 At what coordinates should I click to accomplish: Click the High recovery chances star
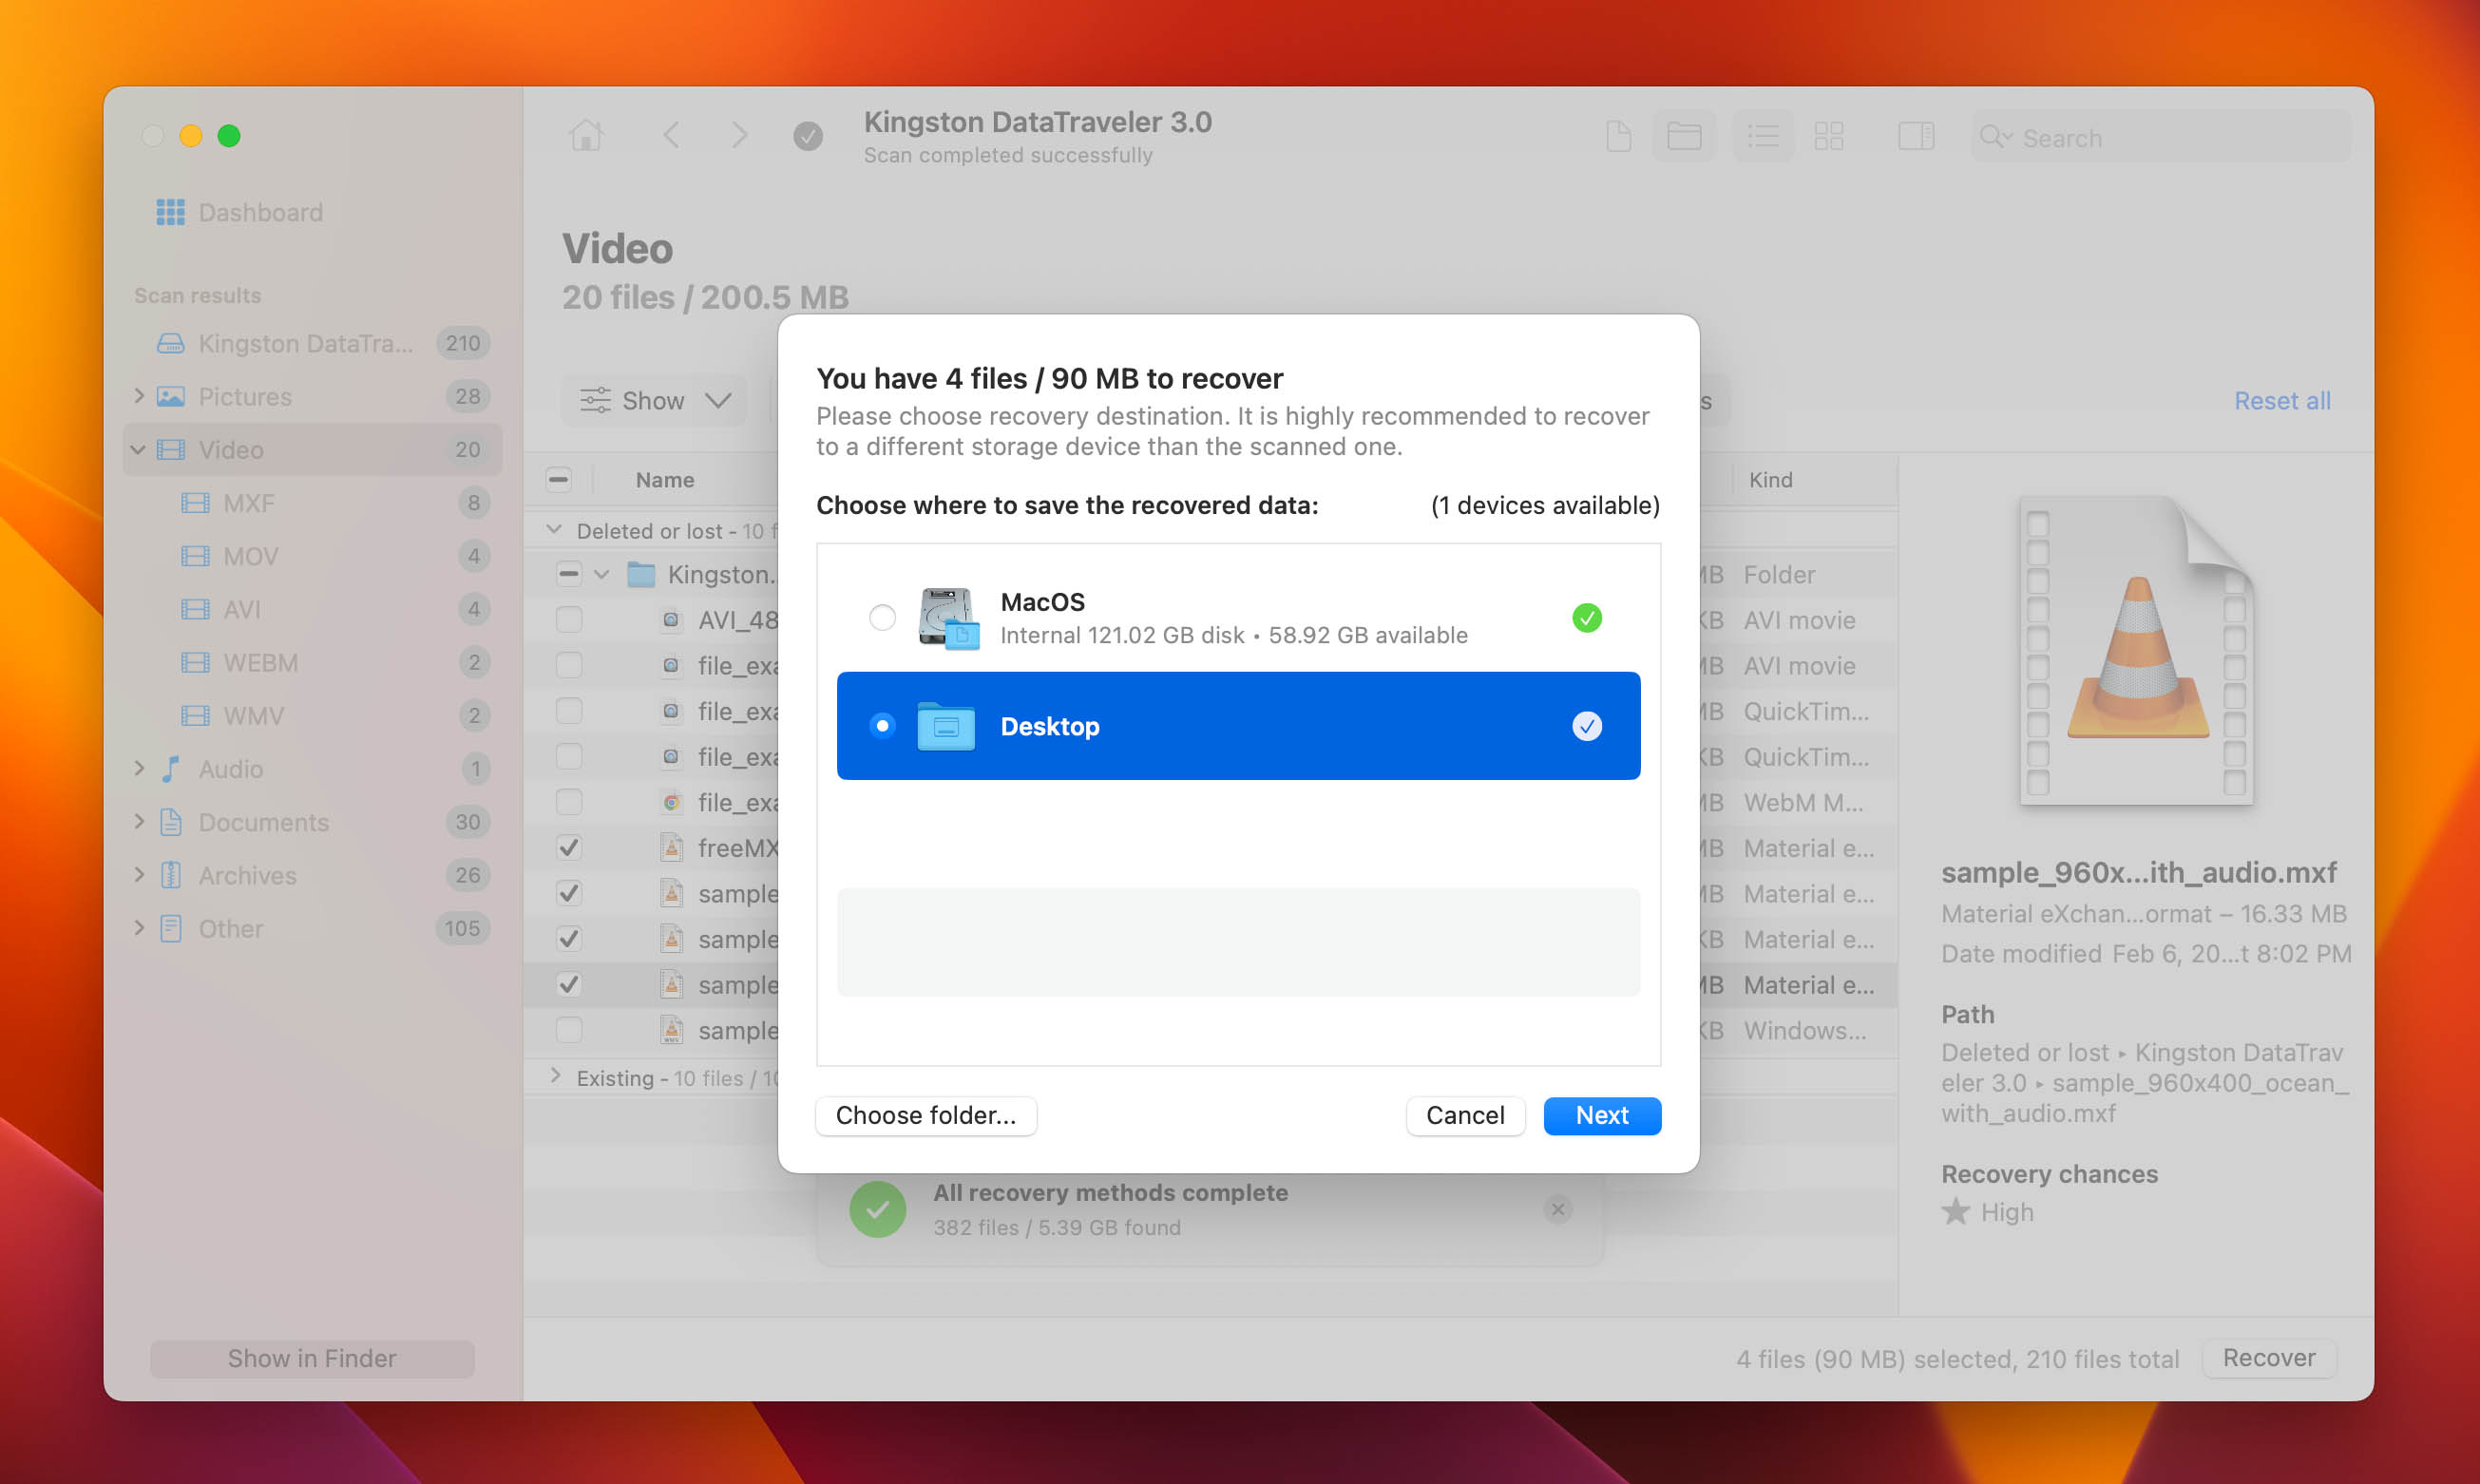click(1955, 1212)
